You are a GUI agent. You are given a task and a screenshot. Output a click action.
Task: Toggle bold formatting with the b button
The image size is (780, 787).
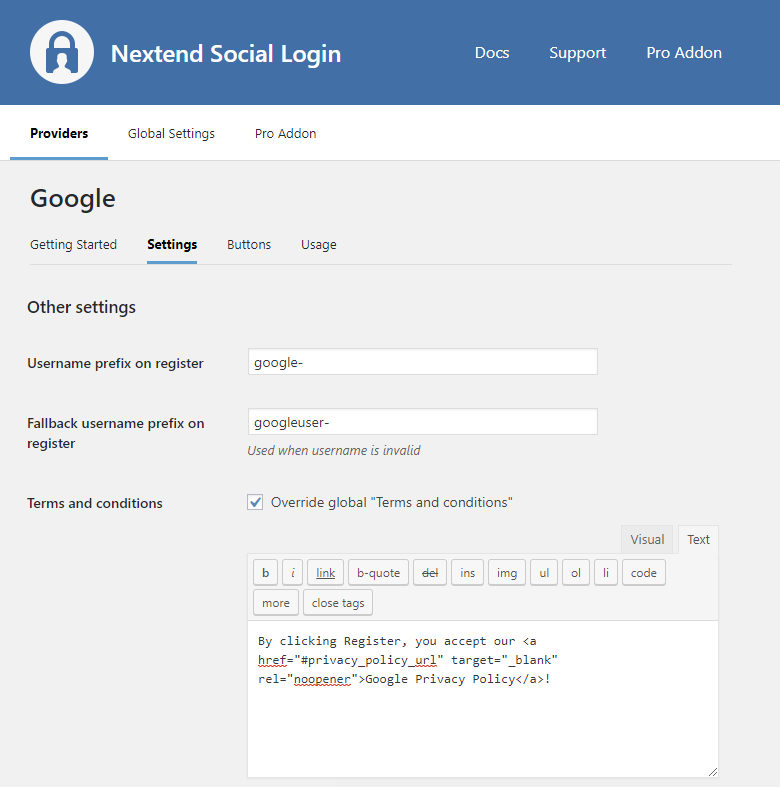265,572
